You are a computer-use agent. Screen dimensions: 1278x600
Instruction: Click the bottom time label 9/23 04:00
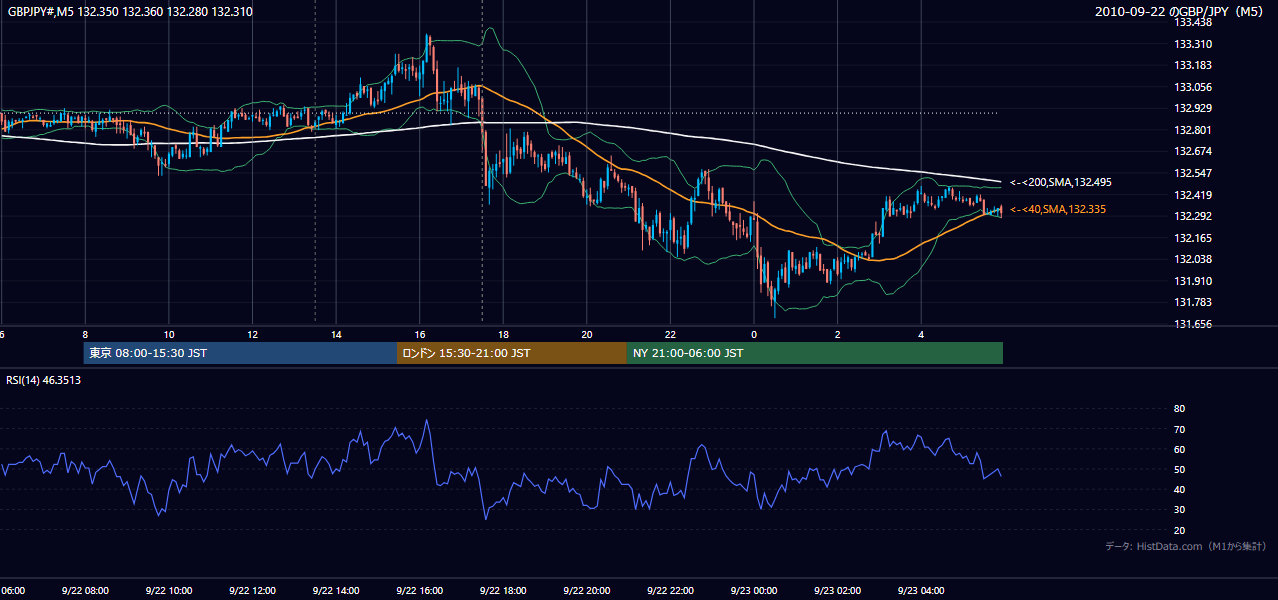(x=921, y=590)
